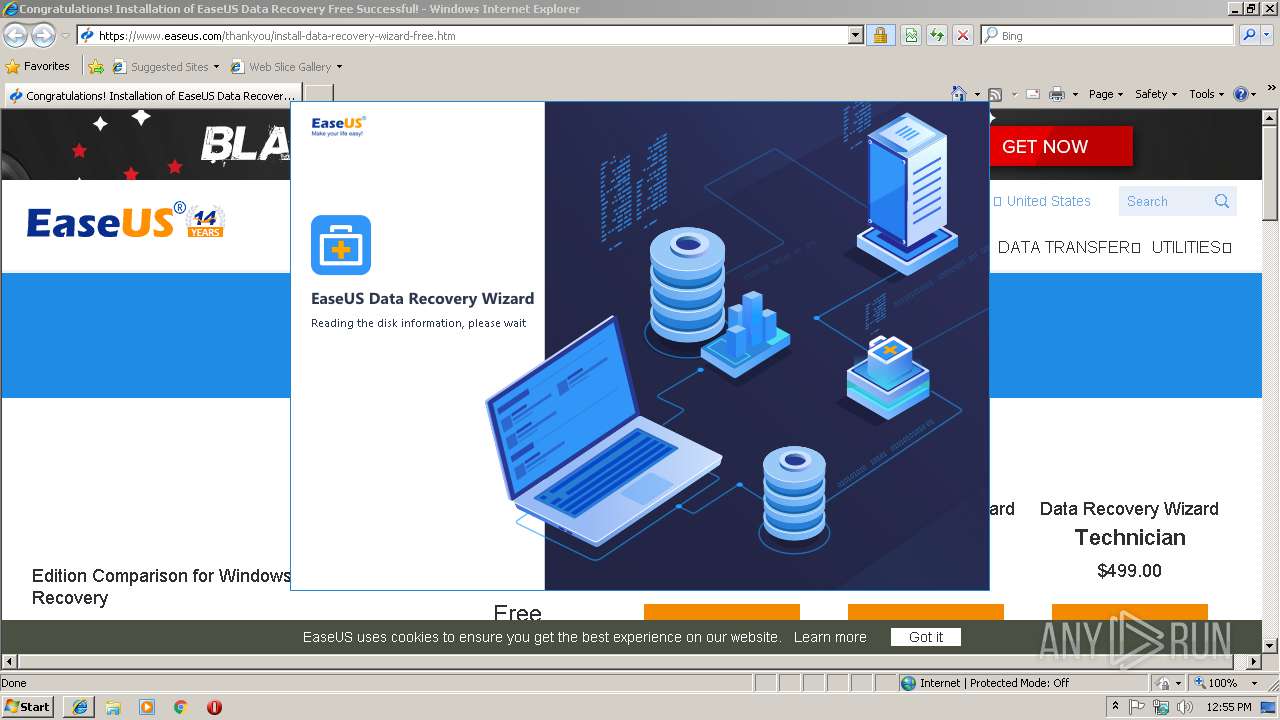The image size is (1280, 720).
Task: Click the horizontal scrollbar right arrow
Action: [1254, 661]
